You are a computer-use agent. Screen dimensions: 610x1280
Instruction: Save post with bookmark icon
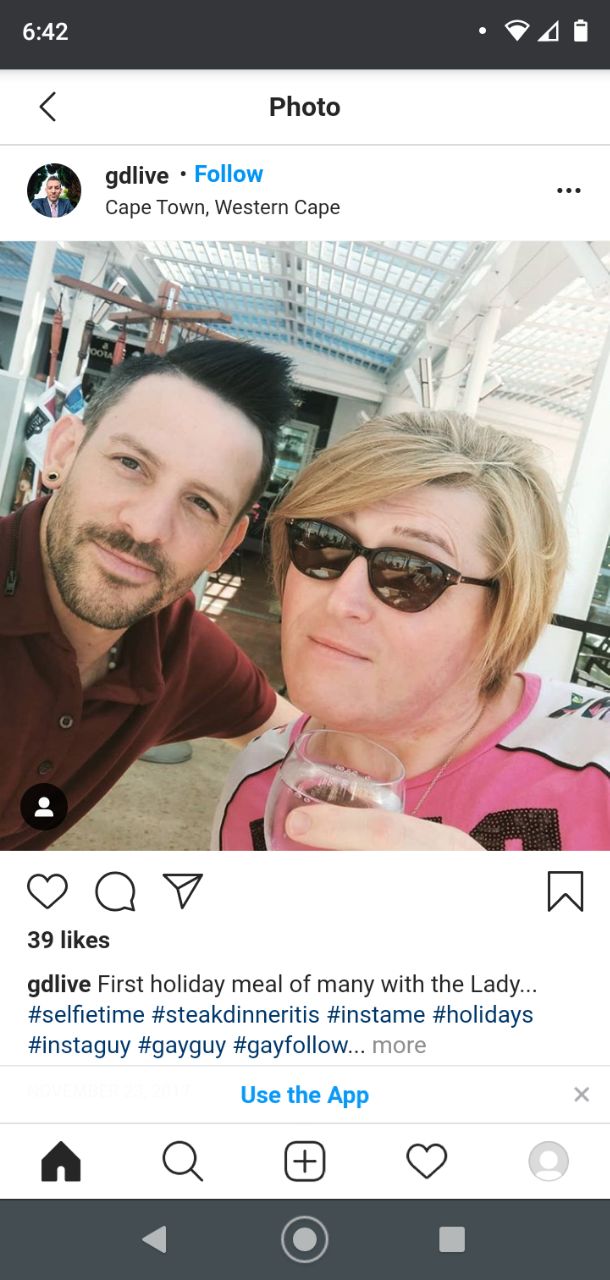coord(565,891)
